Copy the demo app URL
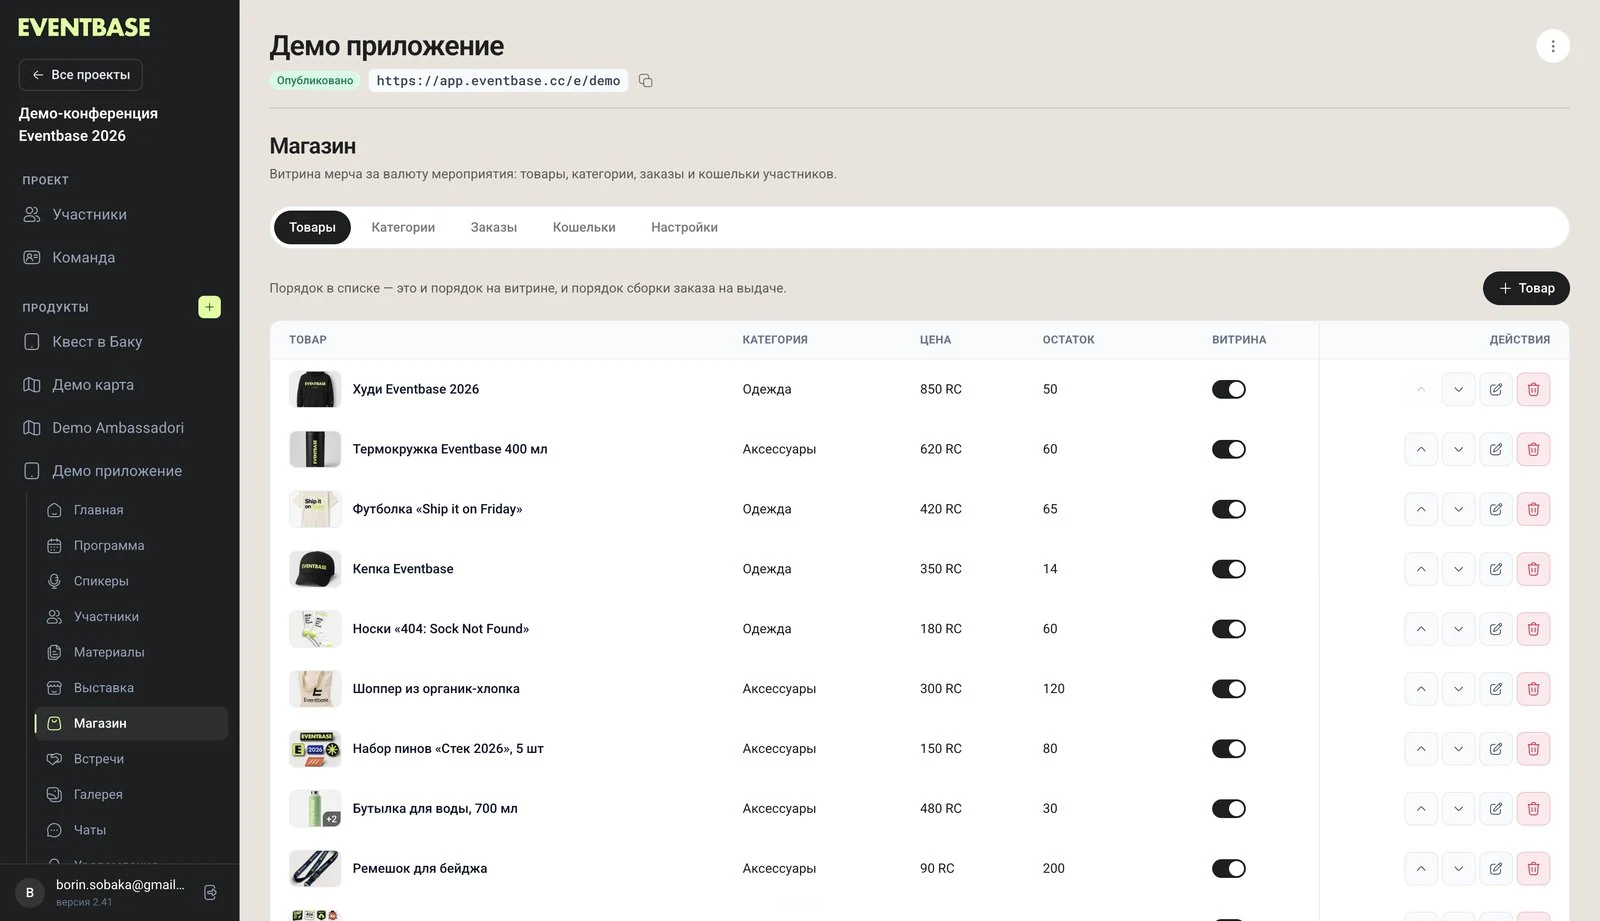This screenshot has height=921, width=1600. coord(646,81)
